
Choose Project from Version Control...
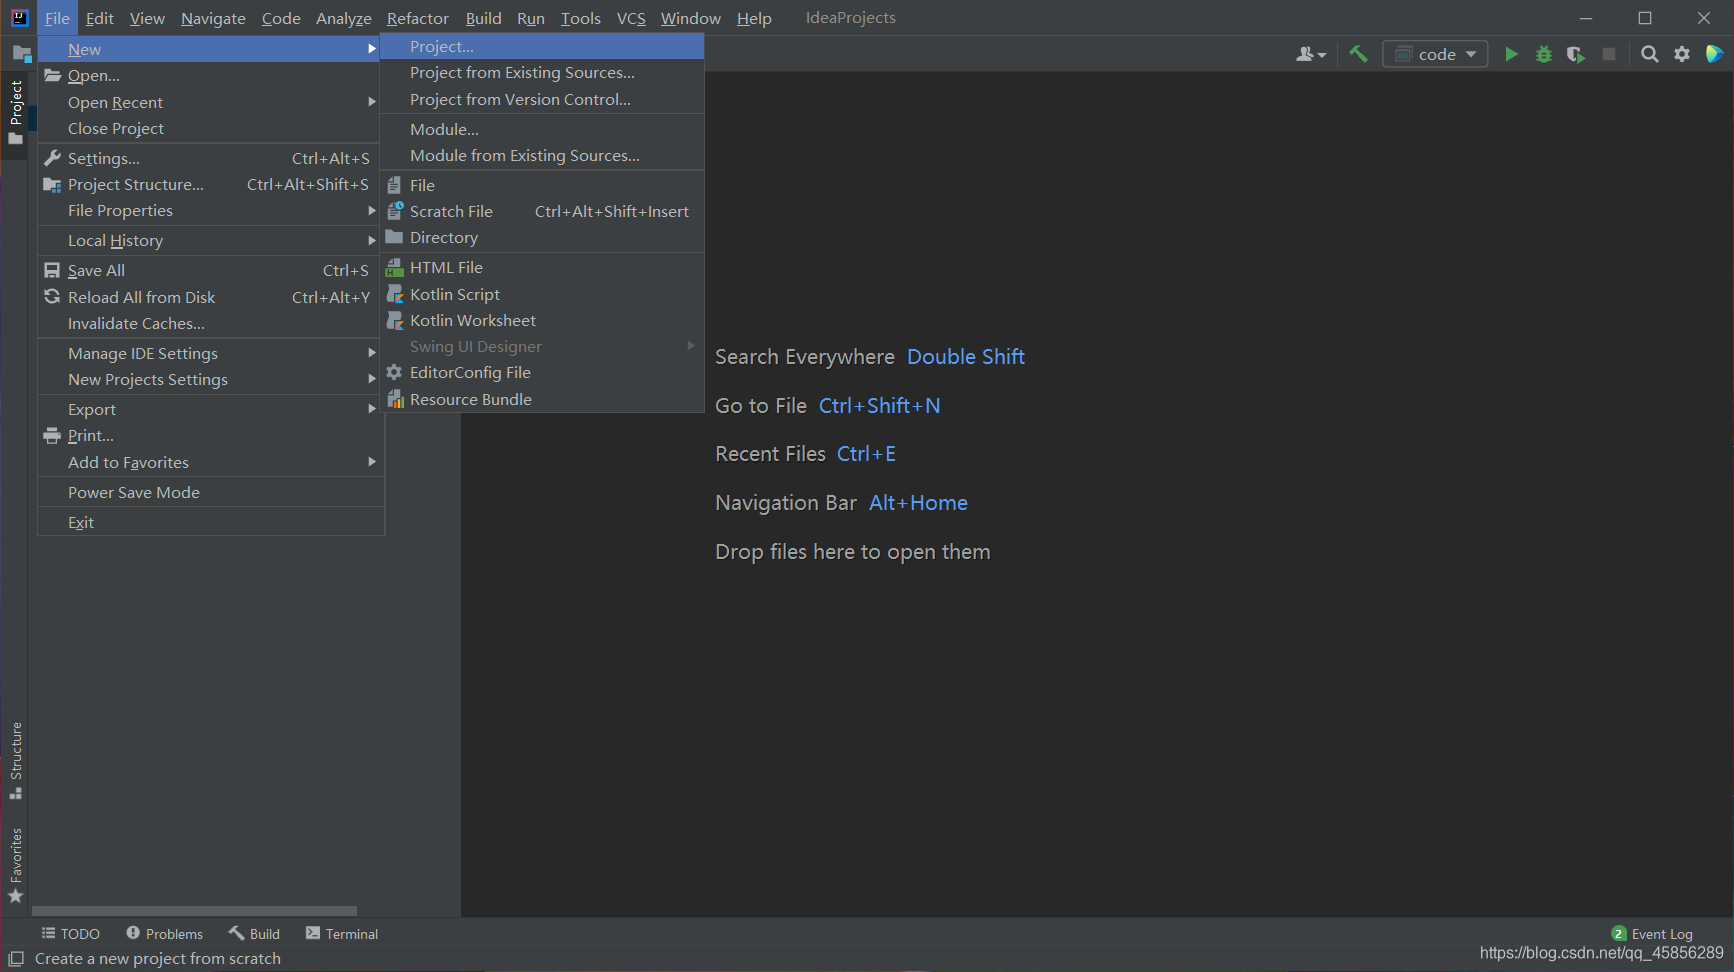(x=542, y=99)
